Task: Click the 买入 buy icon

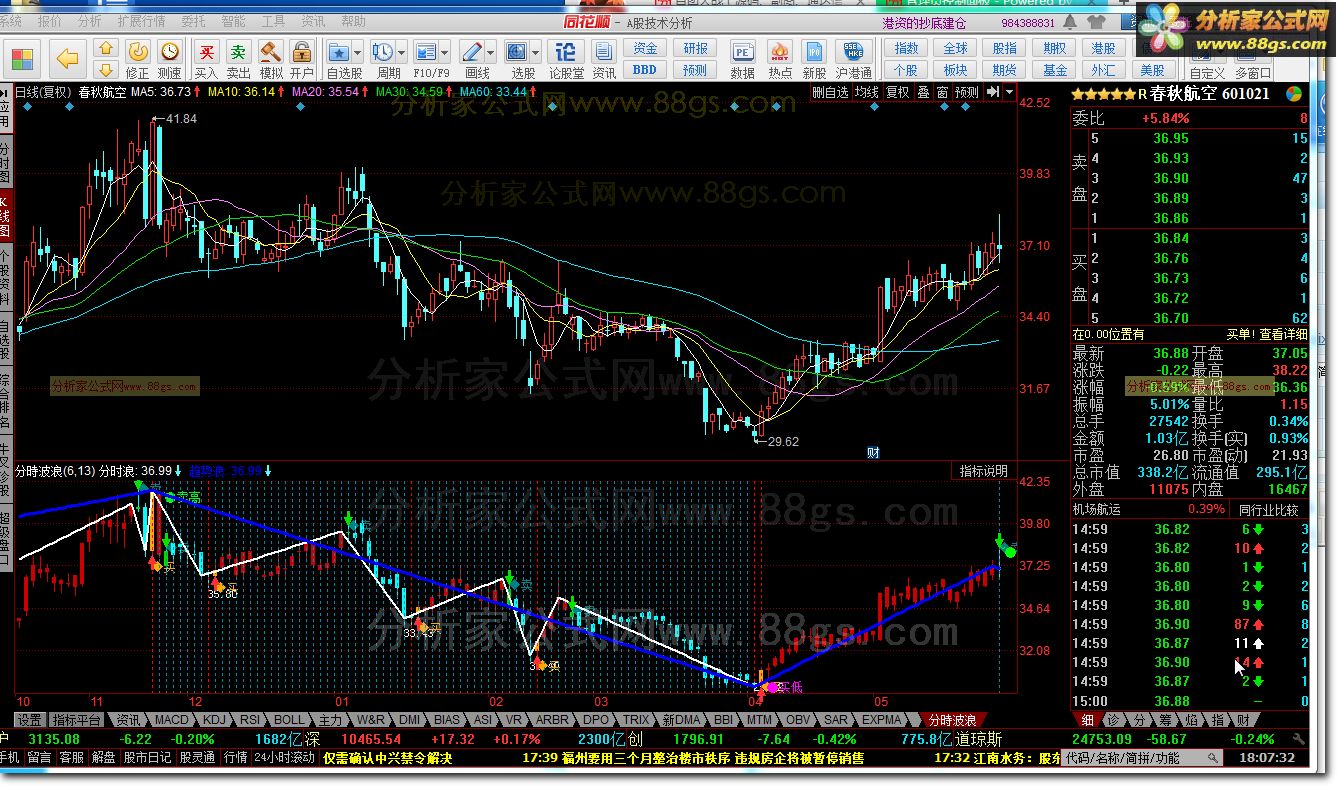Action: click(206, 59)
